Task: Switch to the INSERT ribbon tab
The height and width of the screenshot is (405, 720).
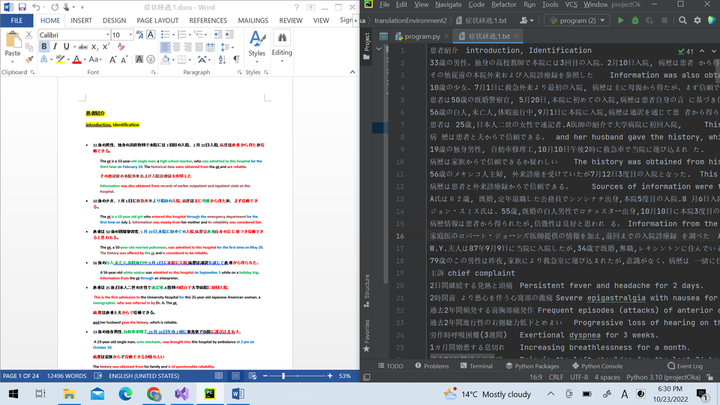Action: pyautogui.click(x=81, y=20)
